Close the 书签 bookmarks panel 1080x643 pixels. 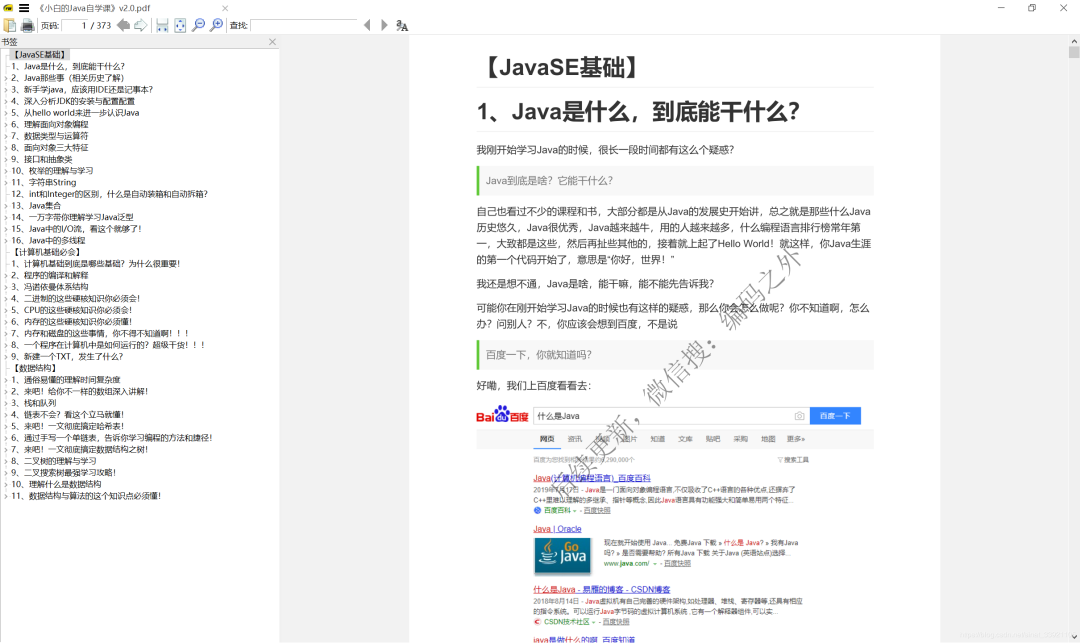point(272,42)
